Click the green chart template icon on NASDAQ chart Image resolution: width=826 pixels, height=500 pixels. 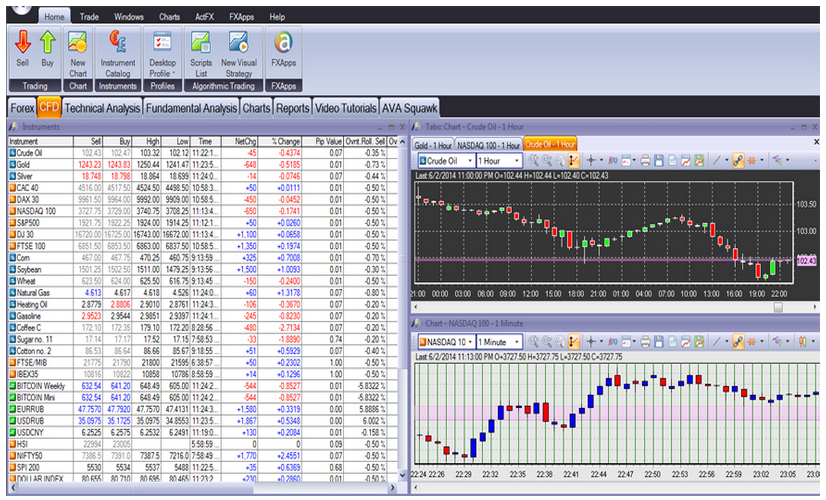coord(699,342)
